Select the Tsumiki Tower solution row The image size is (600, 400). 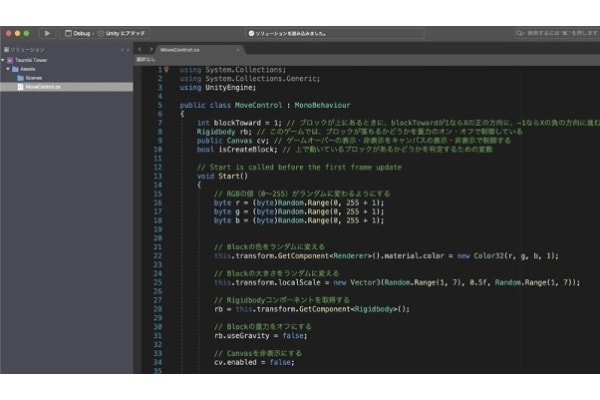pyautogui.click(x=67, y=60)
